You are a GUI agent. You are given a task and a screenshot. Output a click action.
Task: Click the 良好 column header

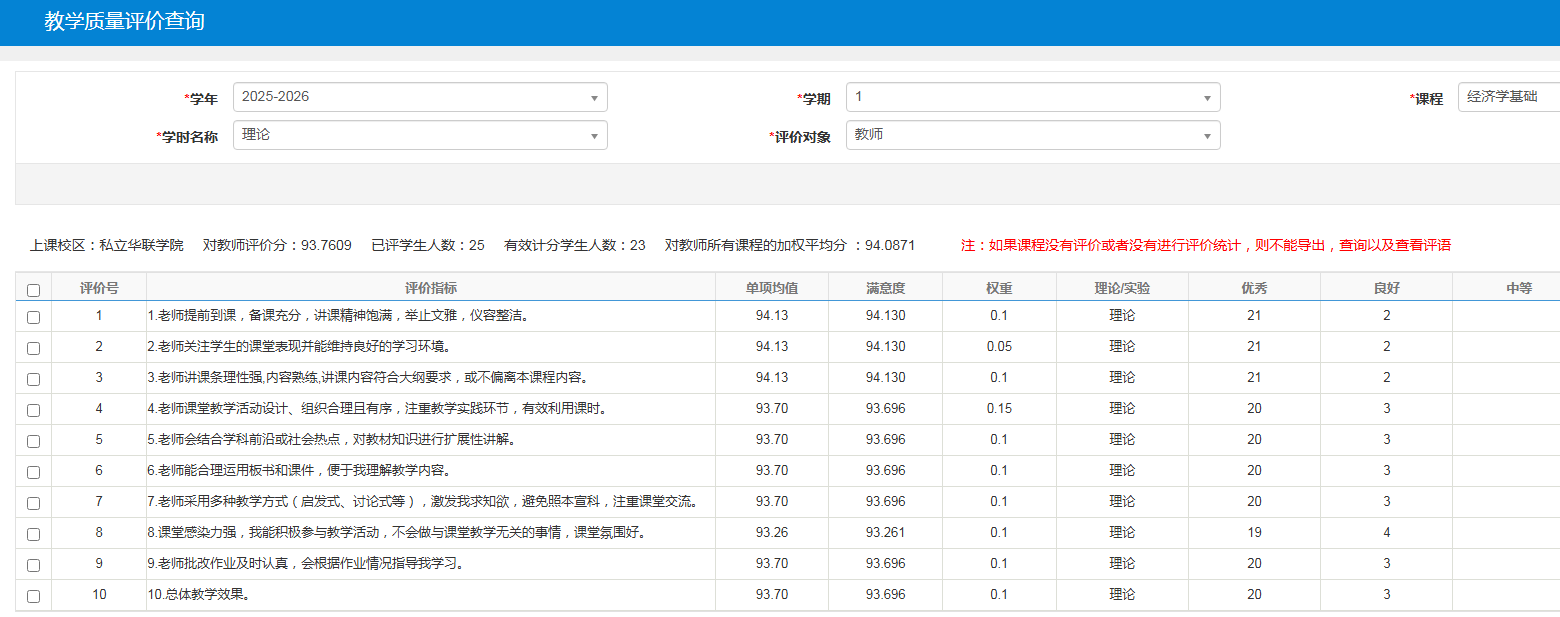pyautogui.click(x=1386, y=288)
